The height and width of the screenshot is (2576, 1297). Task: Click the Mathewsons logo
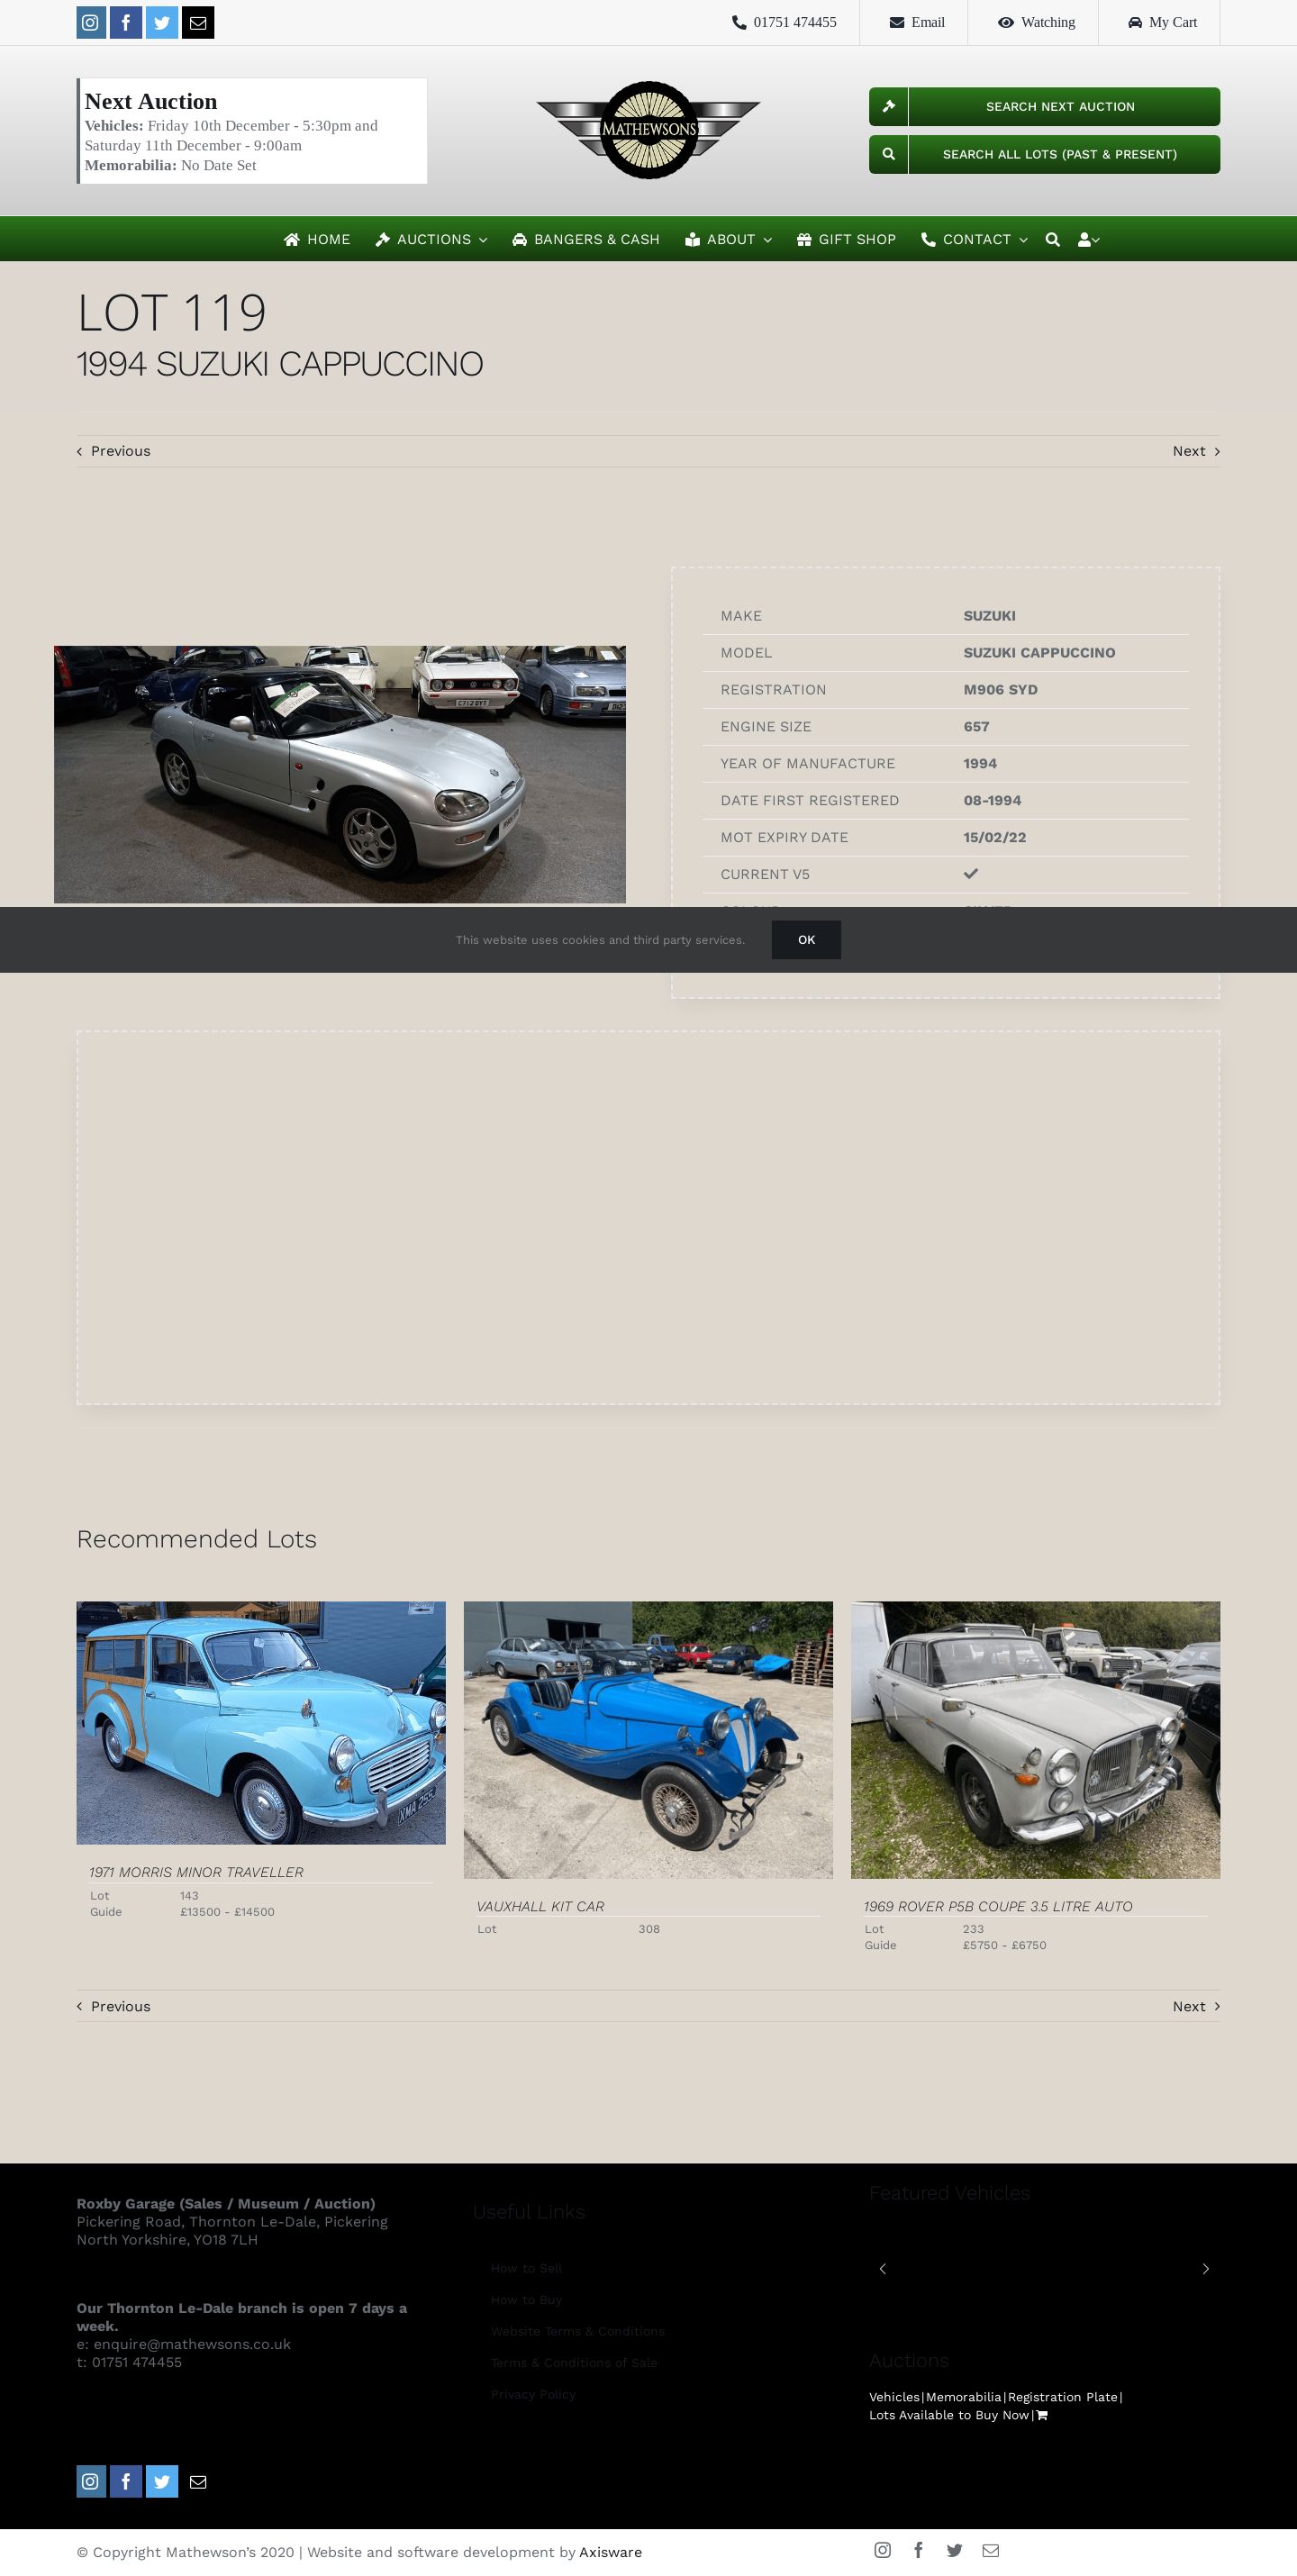click(x=648, y=130)
